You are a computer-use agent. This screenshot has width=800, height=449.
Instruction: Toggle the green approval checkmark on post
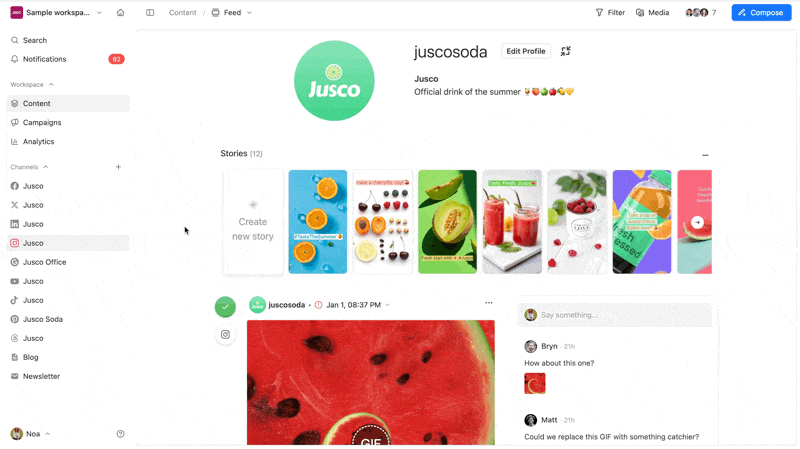pyautogui.click(x=225, y=307)
